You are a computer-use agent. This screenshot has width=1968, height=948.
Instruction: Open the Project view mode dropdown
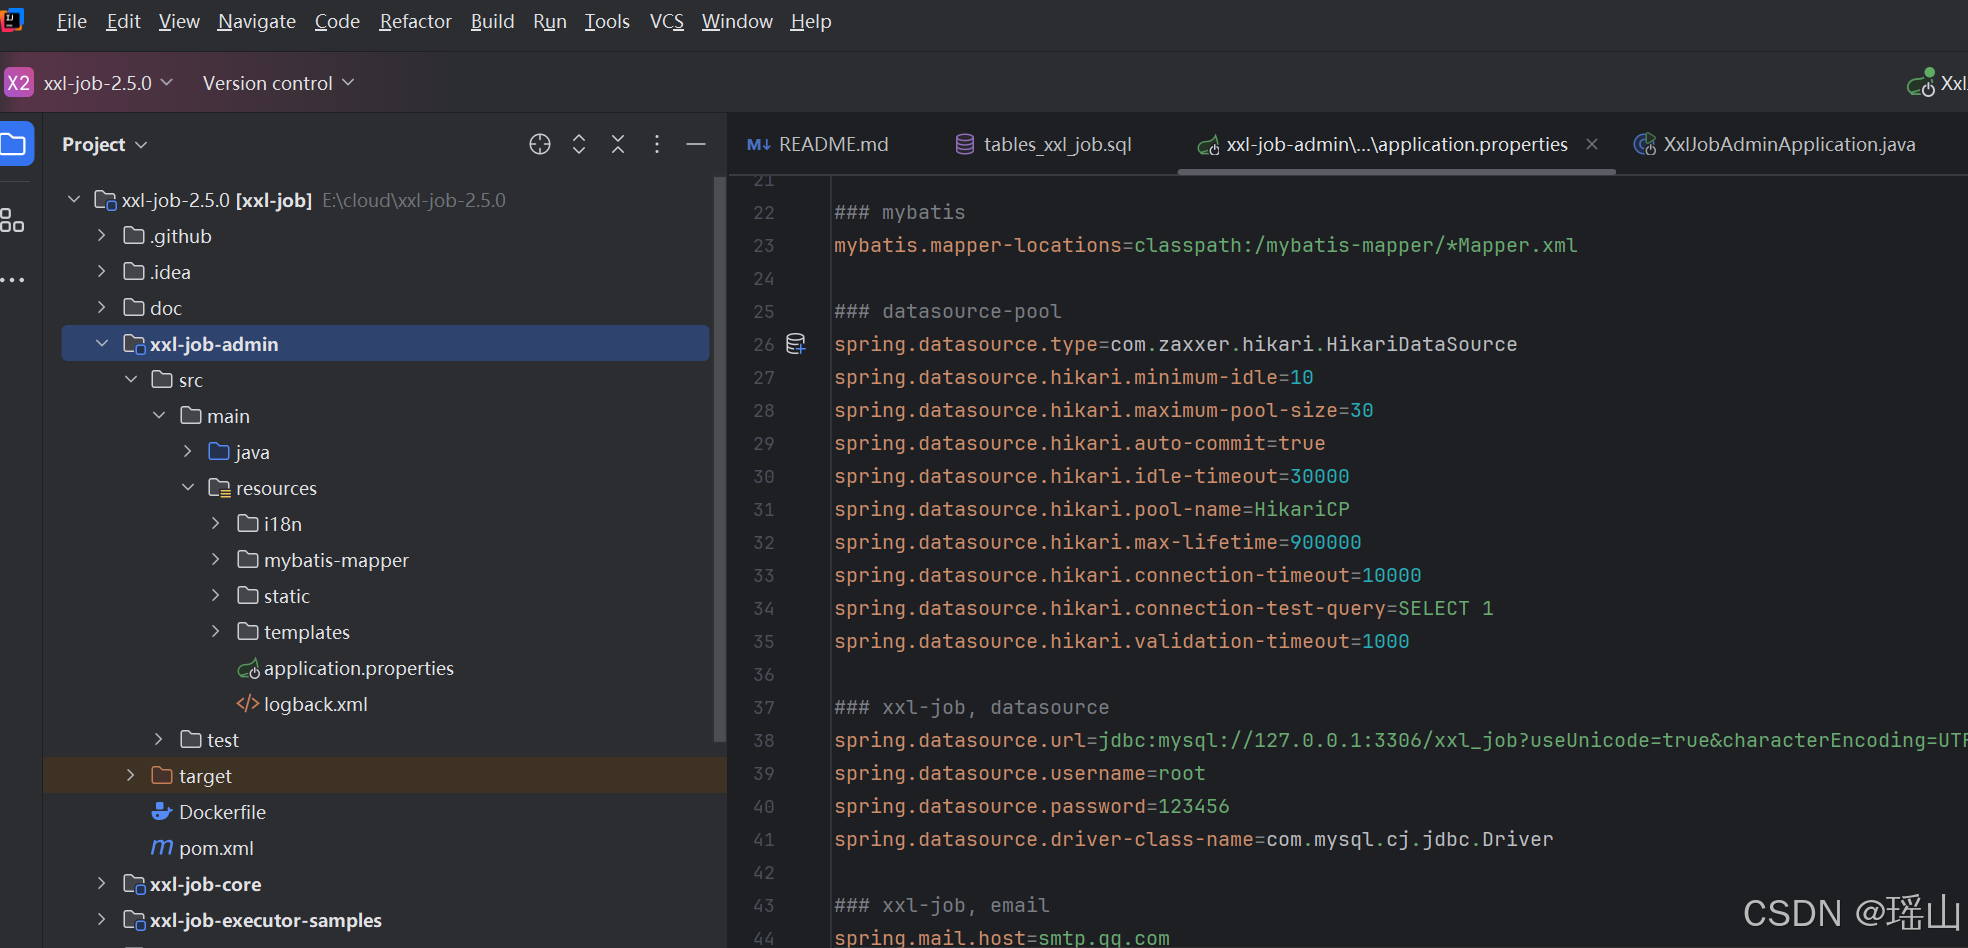[105, 144]
